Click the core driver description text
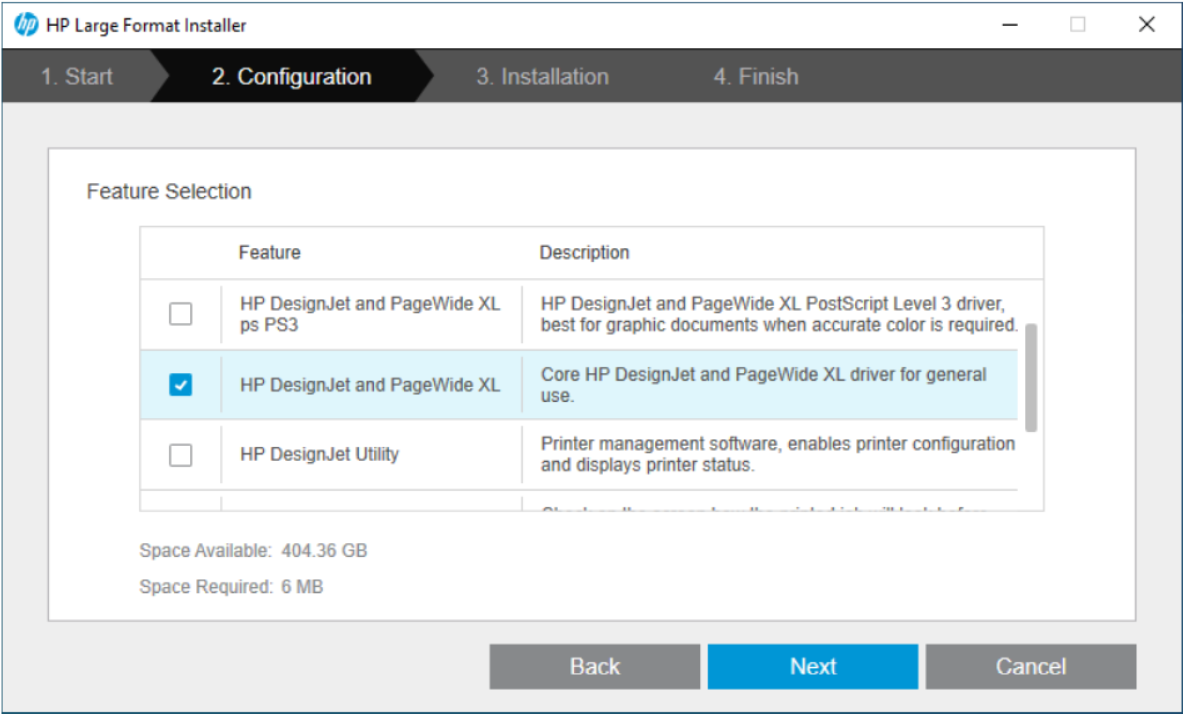This screenshot has height=714, width=1183. (x=763, y=385)
